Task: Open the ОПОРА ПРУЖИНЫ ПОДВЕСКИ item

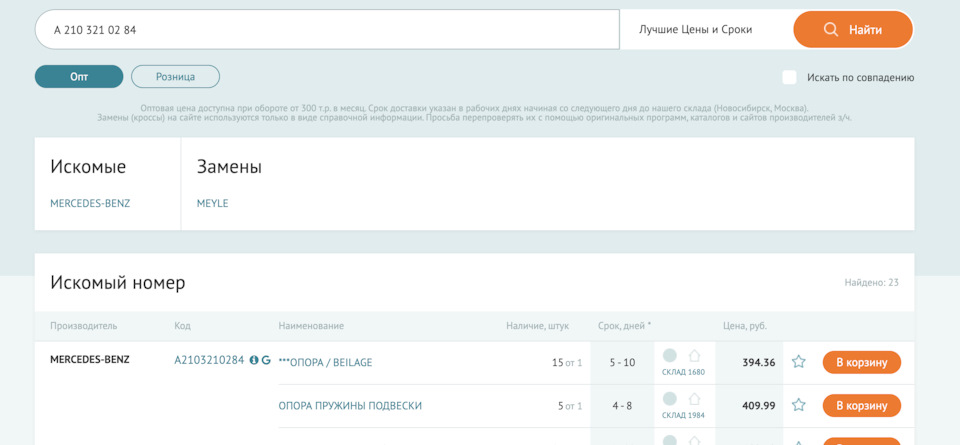Action: [350, 405]
